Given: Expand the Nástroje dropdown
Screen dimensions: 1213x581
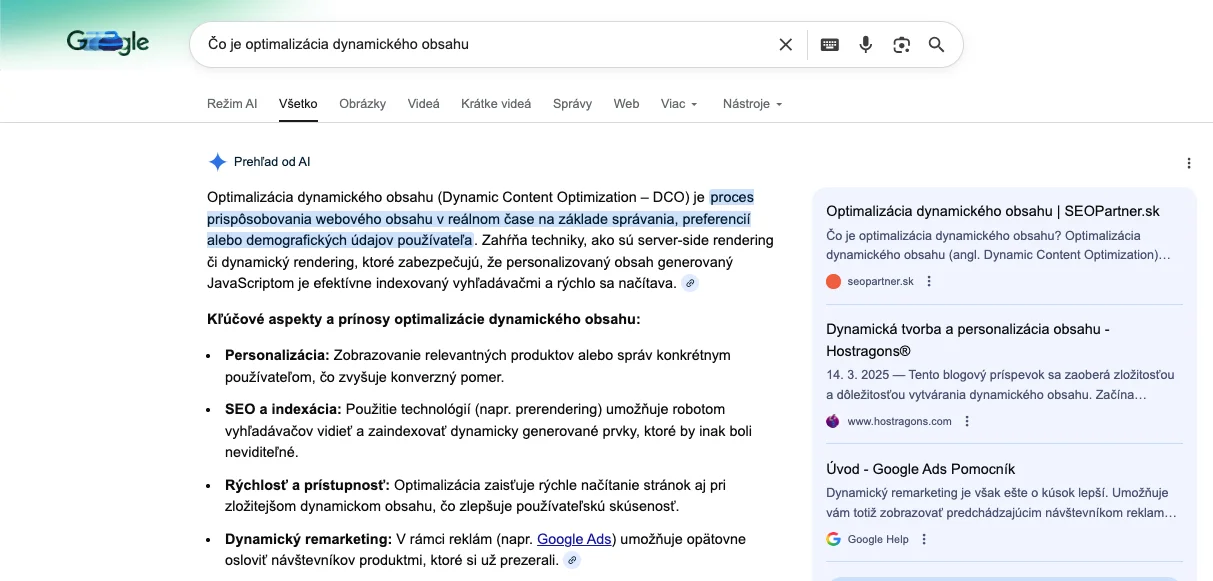Looking at the screenshot, I should click(x=752, y=104).
